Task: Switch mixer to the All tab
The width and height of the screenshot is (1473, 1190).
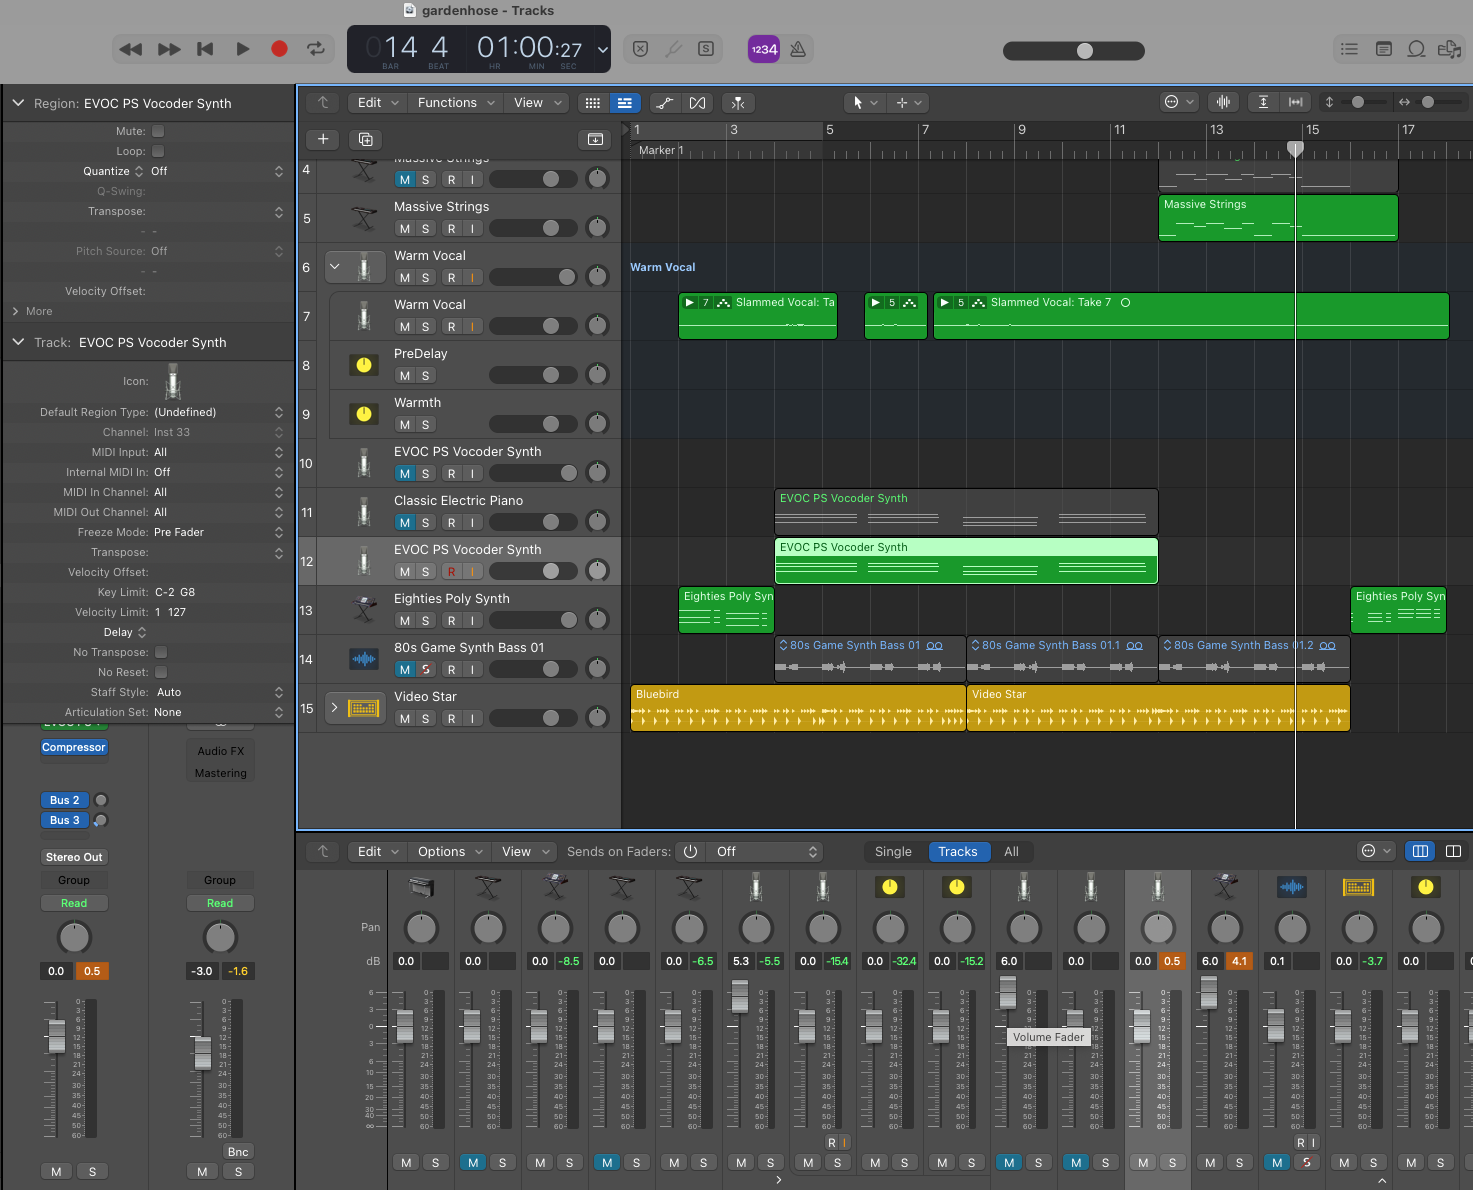Action: click(1011, 852)
